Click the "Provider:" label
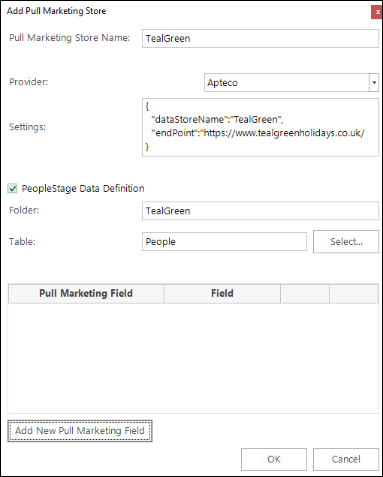383x477 pixels. [x=29, y=82]
